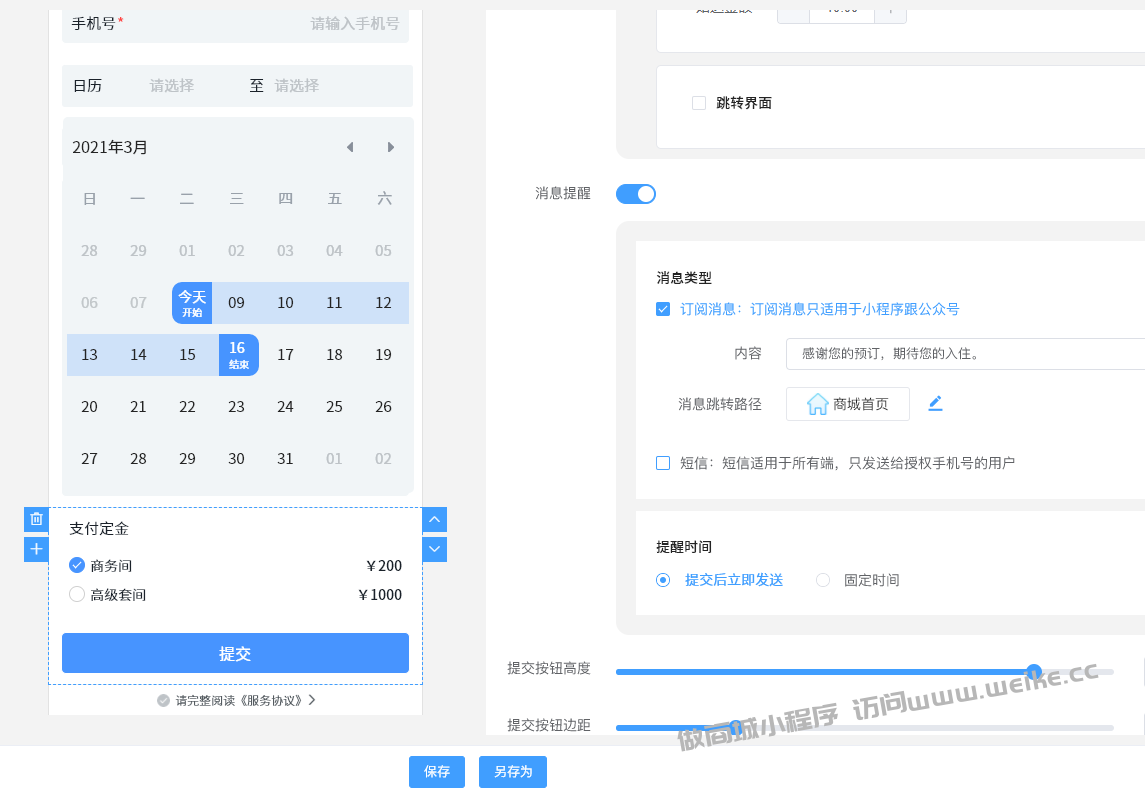Click the 商城首页 home icon
This screenshot has height=792, width=1145.
817,404
